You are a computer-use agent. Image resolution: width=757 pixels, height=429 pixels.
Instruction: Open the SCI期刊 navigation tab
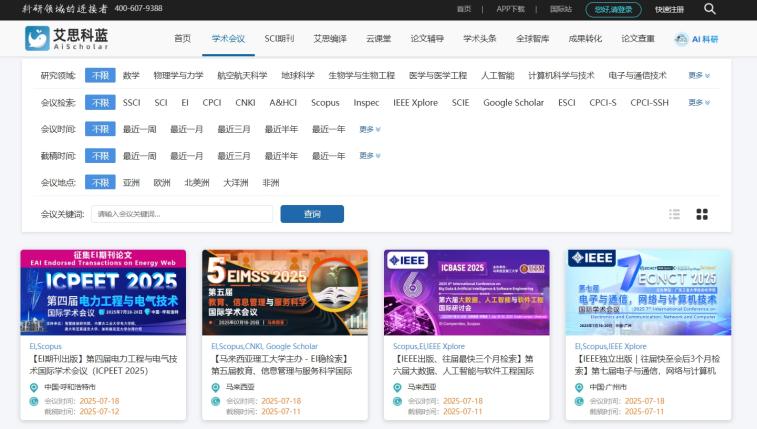tap(279, 39)
